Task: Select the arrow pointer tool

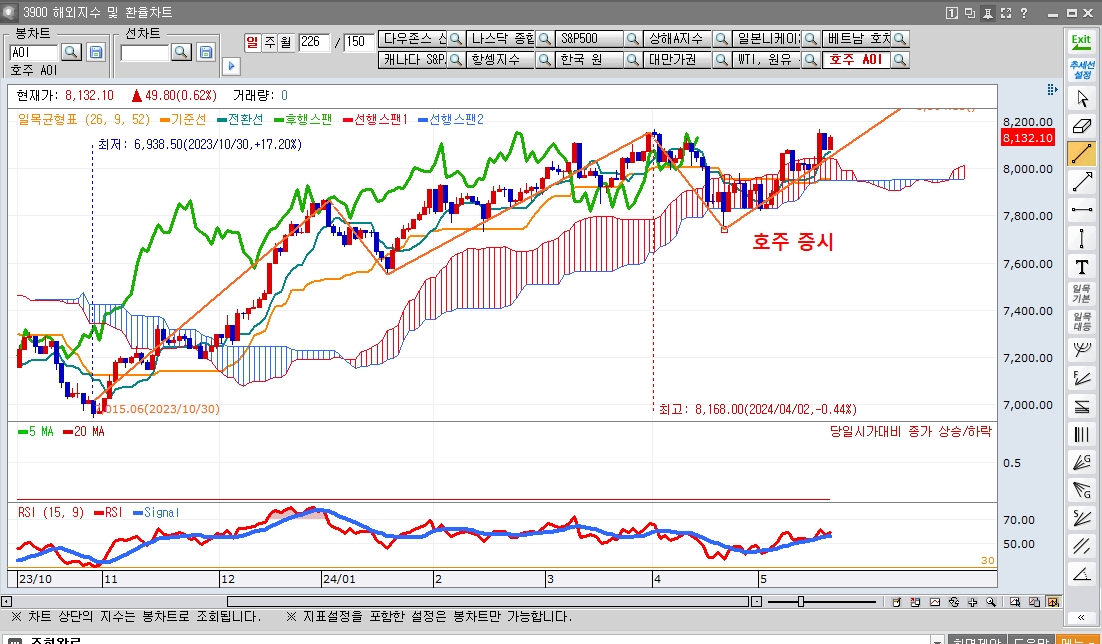Action: pos(1081,98)
